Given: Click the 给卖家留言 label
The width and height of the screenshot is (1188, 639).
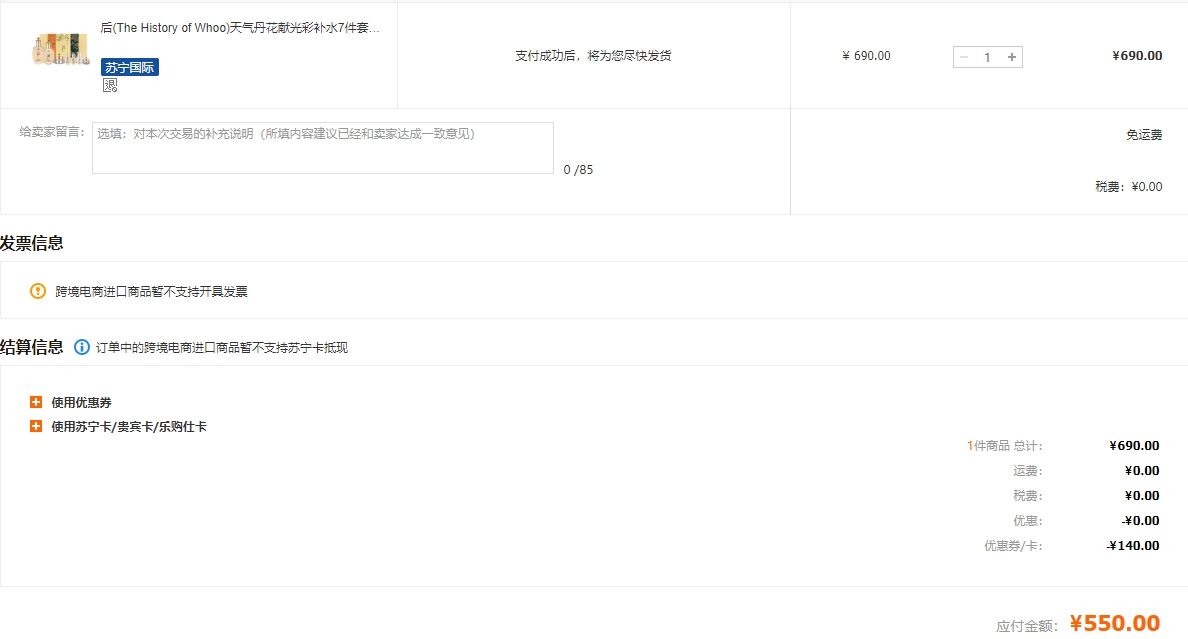Looking at the screenshot, I should pos(52,132).
